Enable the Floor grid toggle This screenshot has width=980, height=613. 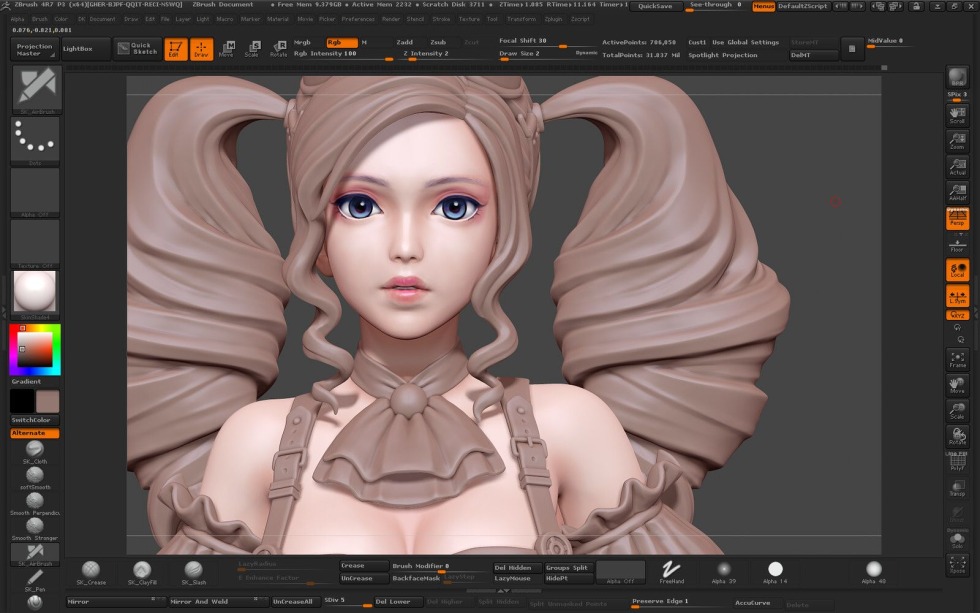958,243
